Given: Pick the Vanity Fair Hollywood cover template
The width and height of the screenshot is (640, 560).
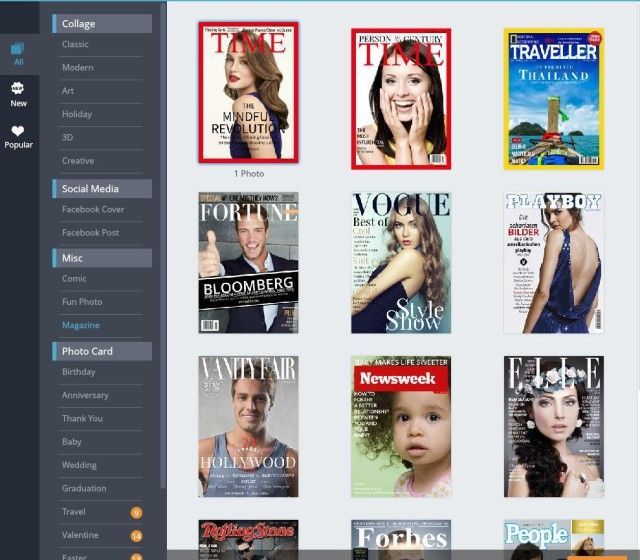Looking at the screenshot, I should click(x=249, y=427).
